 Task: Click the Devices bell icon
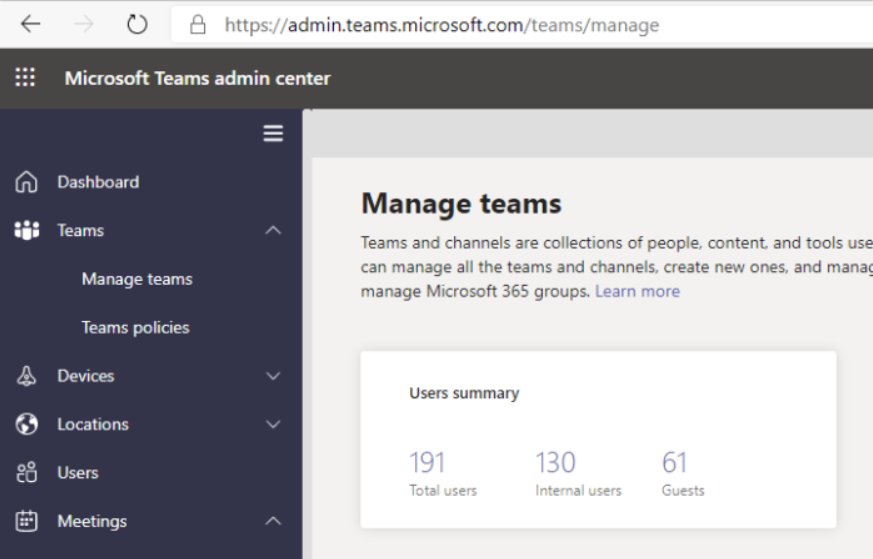pos(27,376)
